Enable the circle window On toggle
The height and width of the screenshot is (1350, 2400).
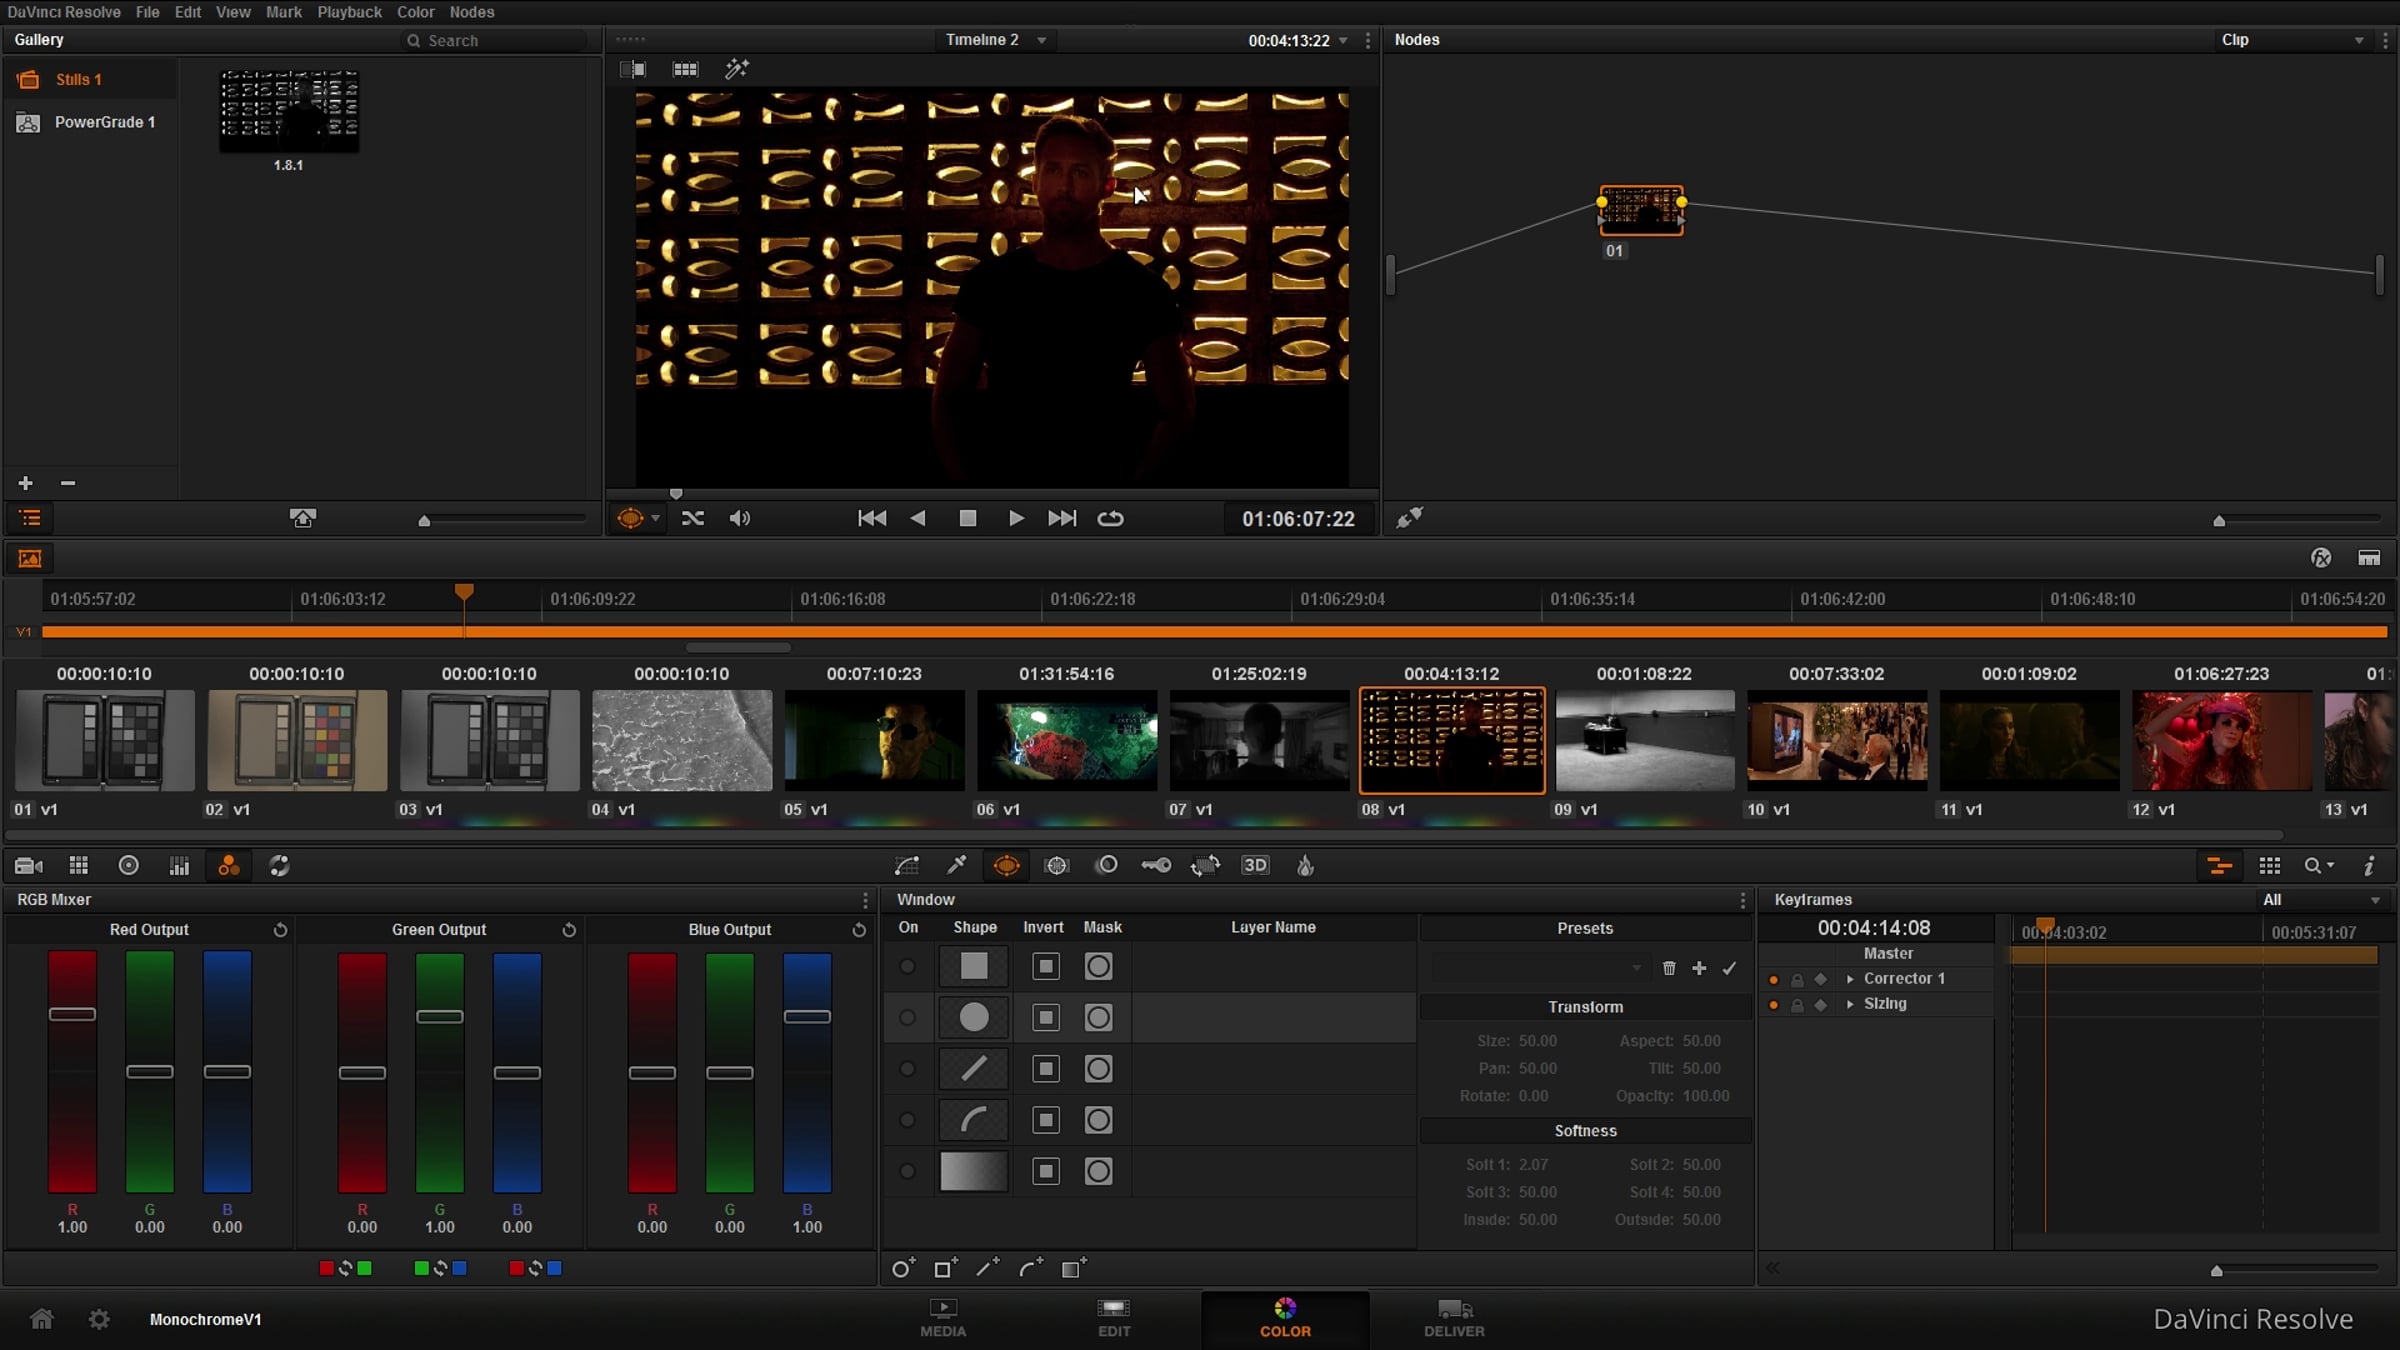tap(907, 1018)
